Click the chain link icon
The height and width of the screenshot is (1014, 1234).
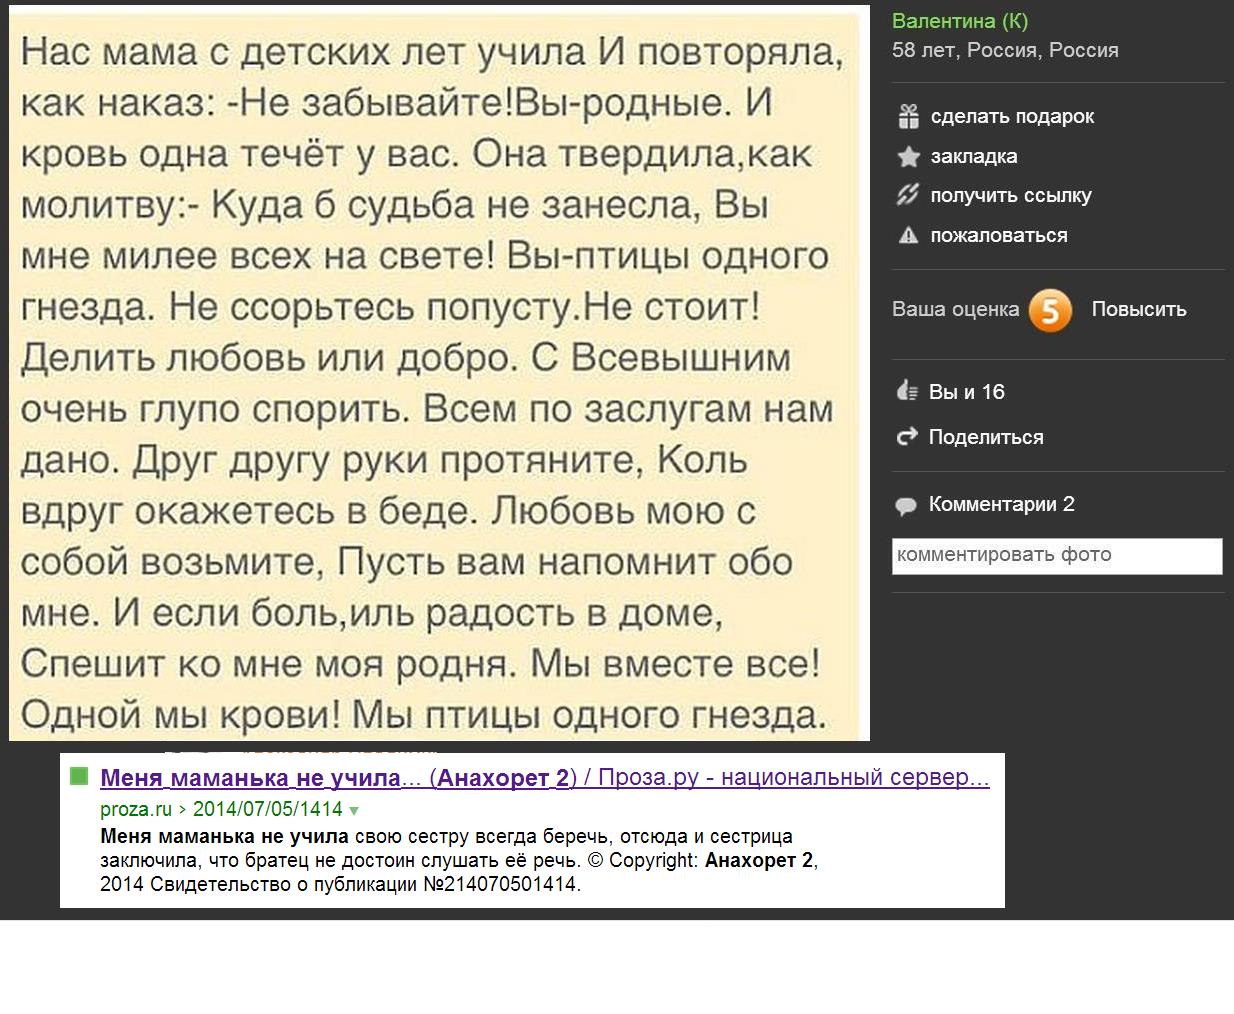(x=908, y=195)
